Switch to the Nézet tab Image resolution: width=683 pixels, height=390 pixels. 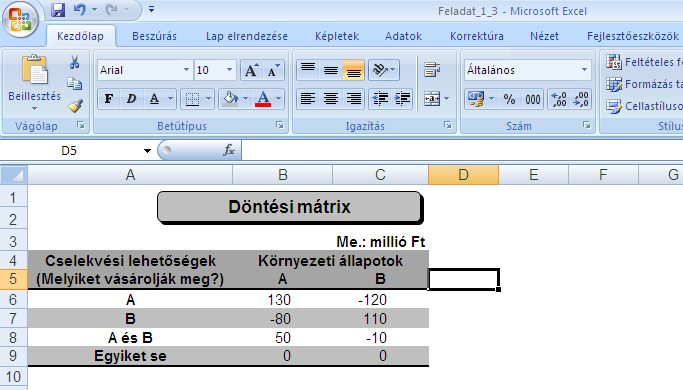544,36
